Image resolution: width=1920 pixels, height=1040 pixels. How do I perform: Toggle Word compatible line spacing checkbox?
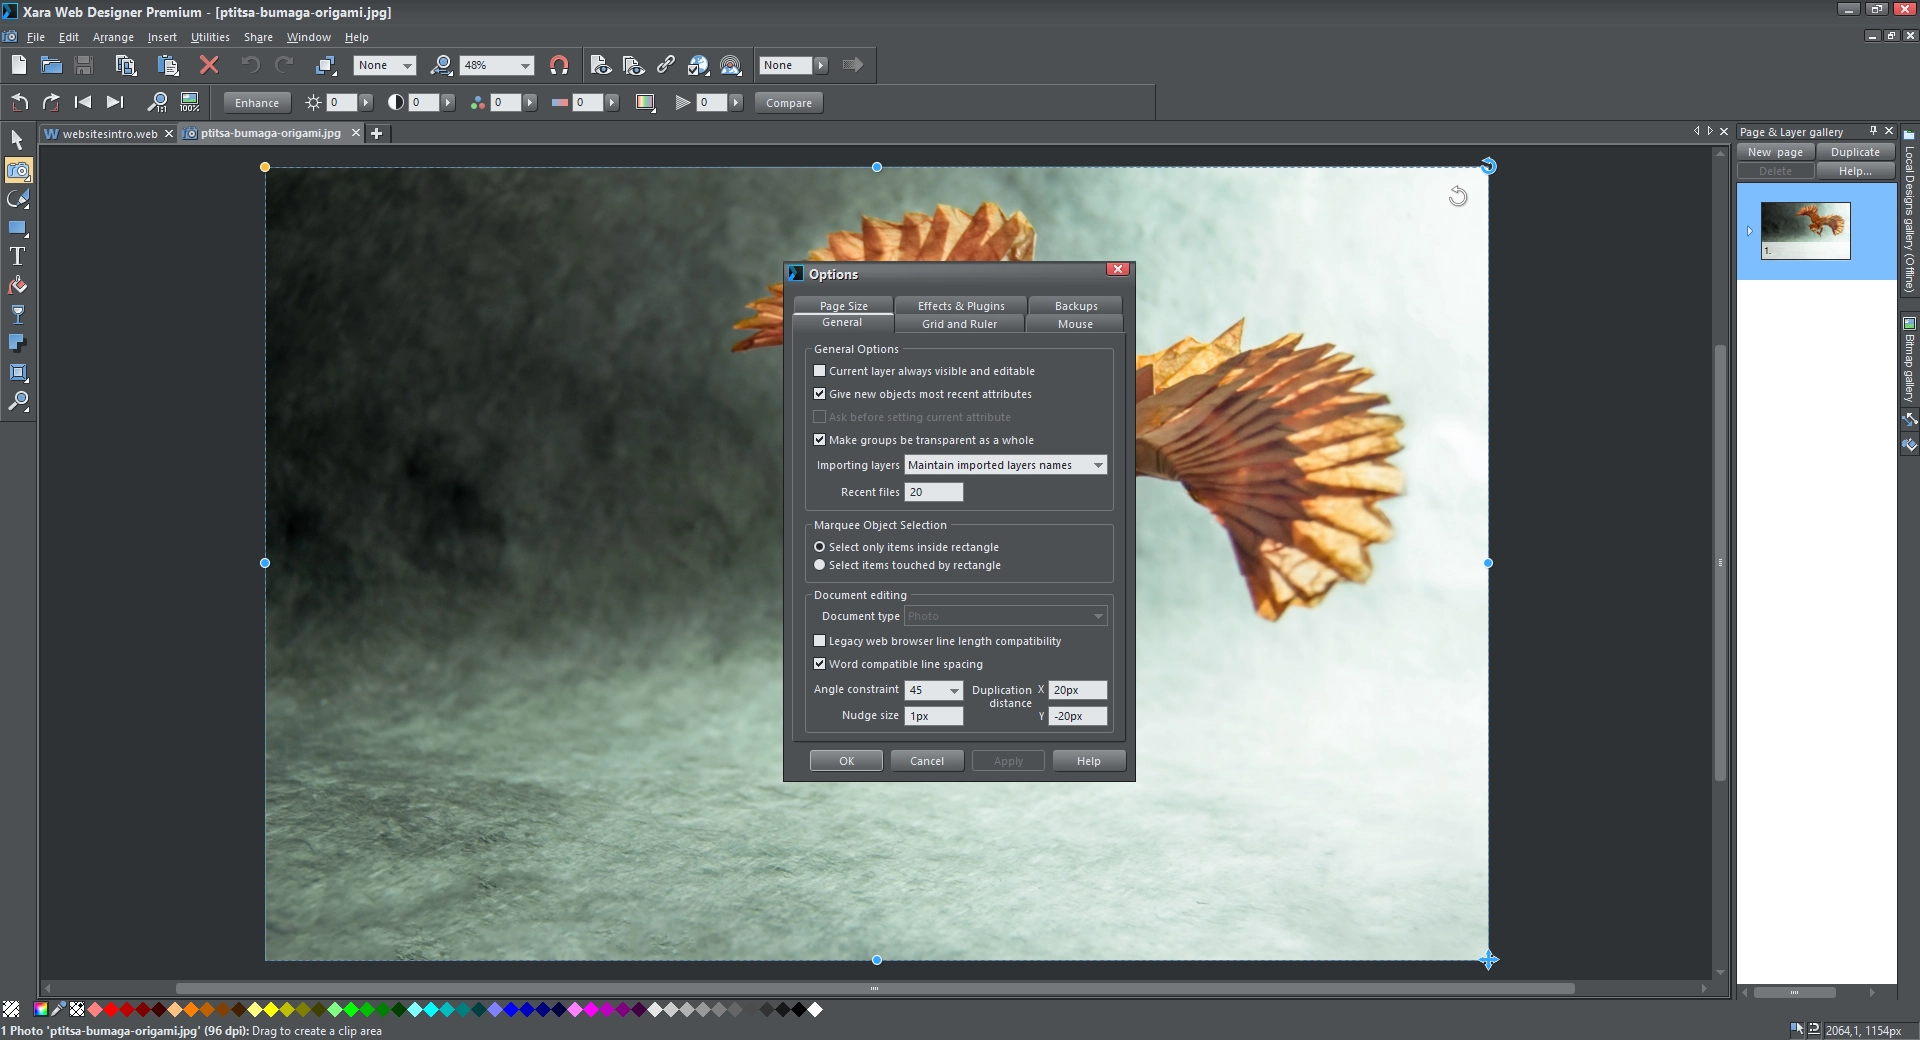[x=820, y=664]
